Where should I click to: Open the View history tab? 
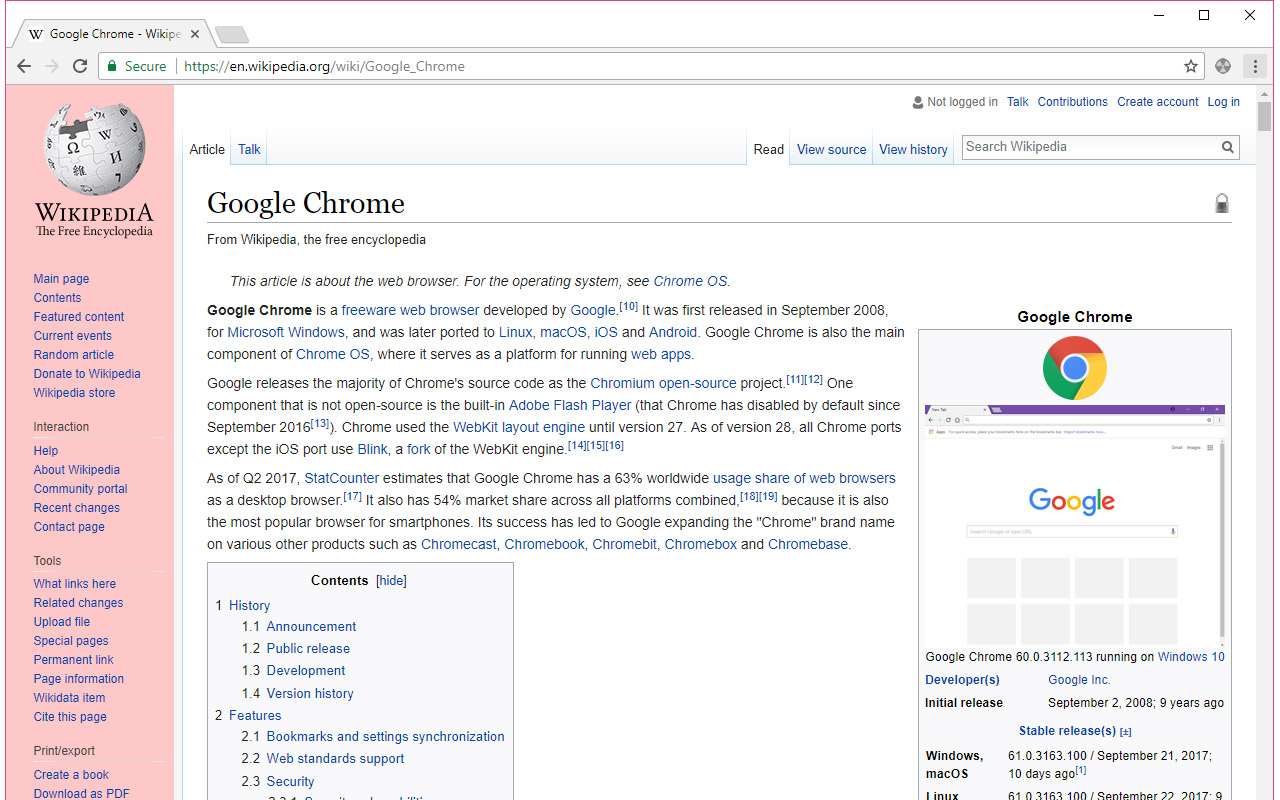pyautogui.click(x=913, y=149)
